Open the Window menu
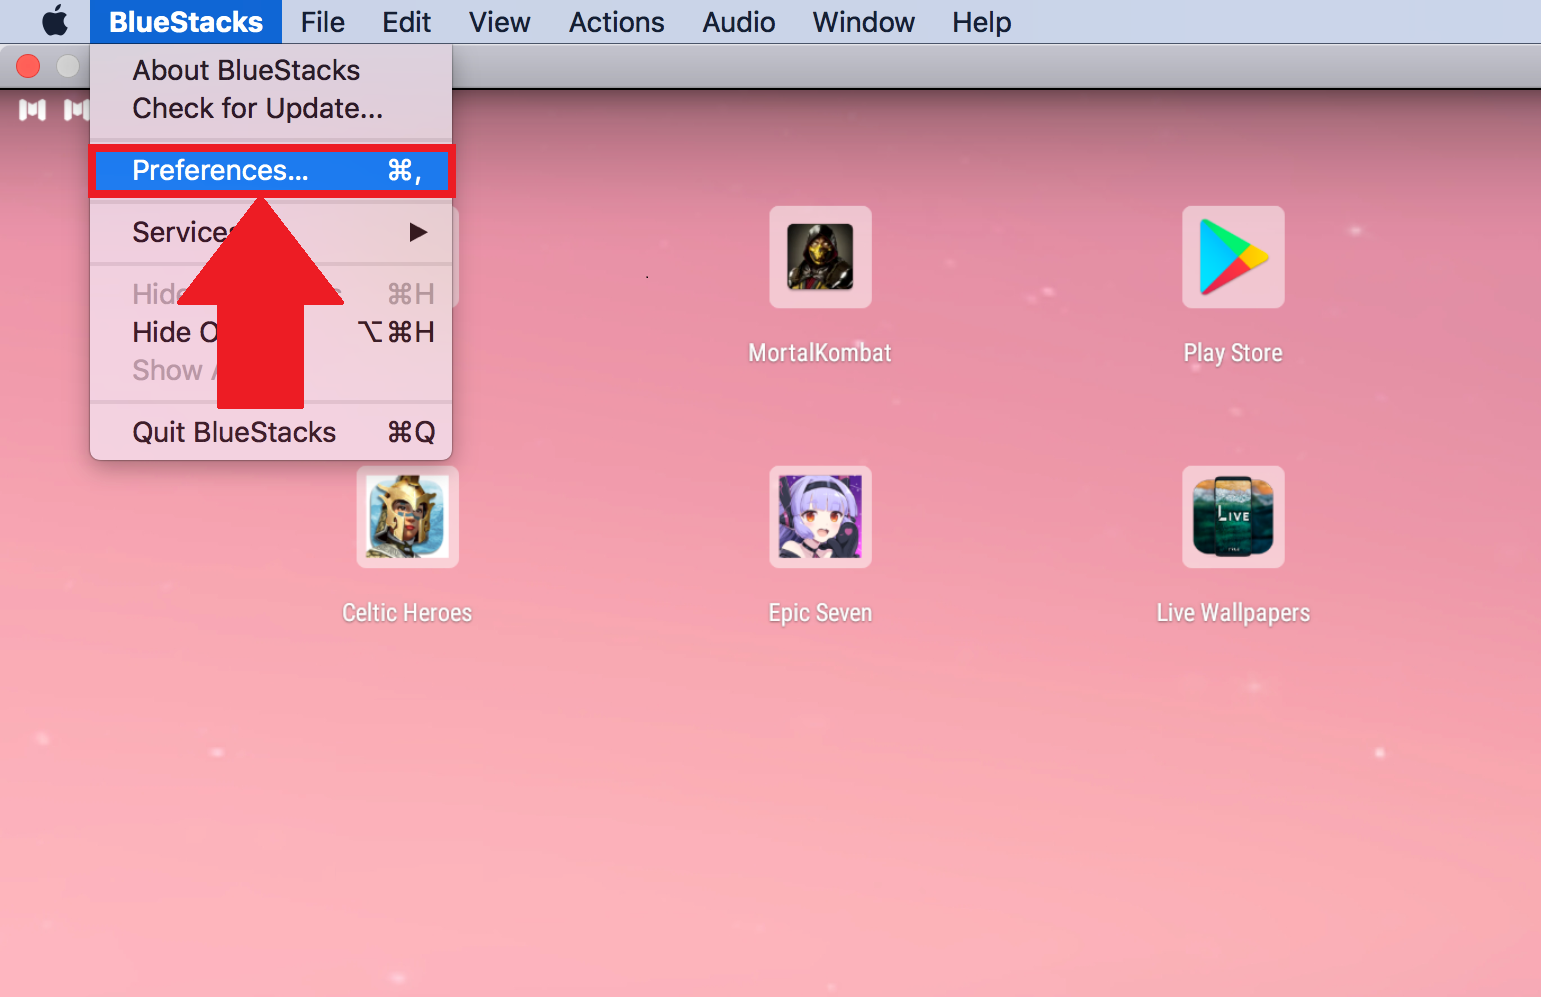The image size is (1541, 997). coord(863,22)
